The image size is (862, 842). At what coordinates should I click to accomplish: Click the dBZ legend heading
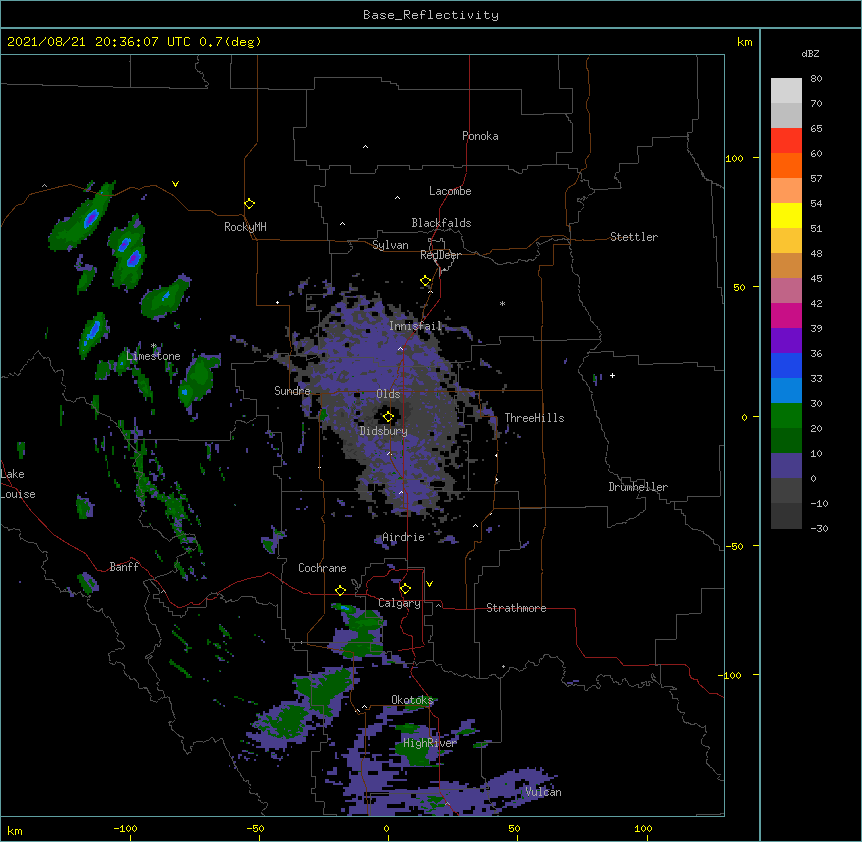810,54
